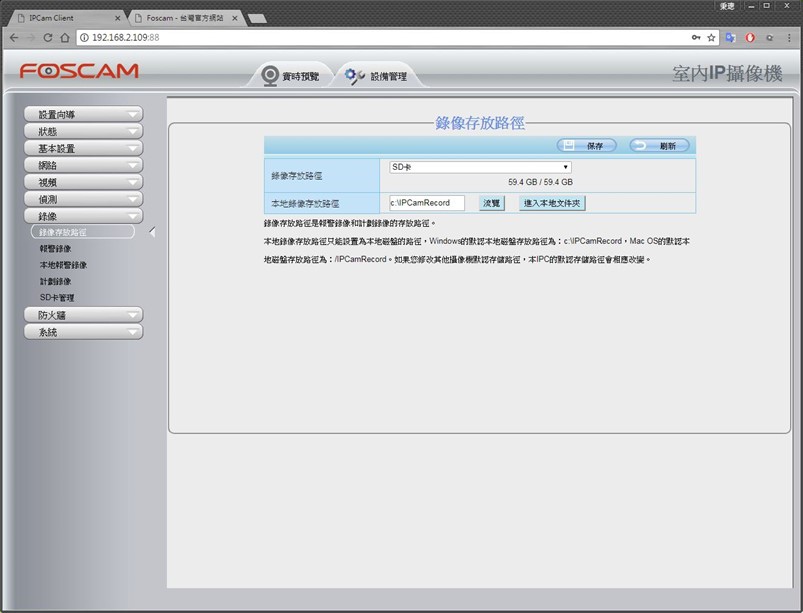The height and width of the screenshot is (613, 803).
Task: Click the sidebar collapse arrow
Action: point(152,232)
